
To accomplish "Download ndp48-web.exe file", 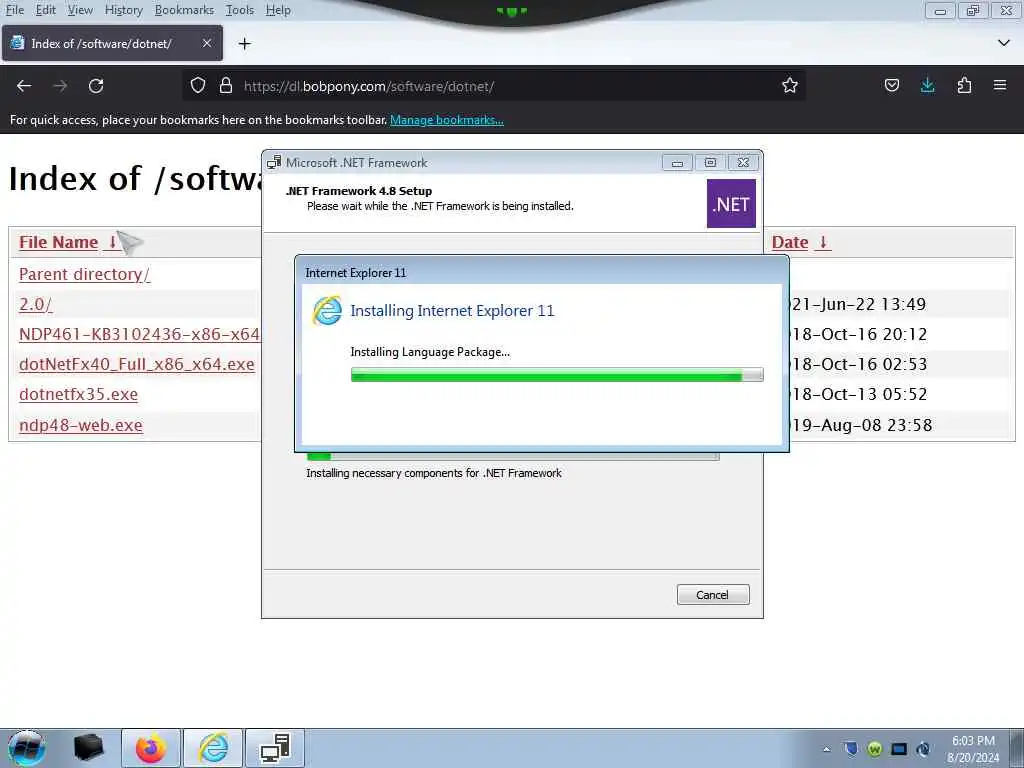I will coord(81,425).
